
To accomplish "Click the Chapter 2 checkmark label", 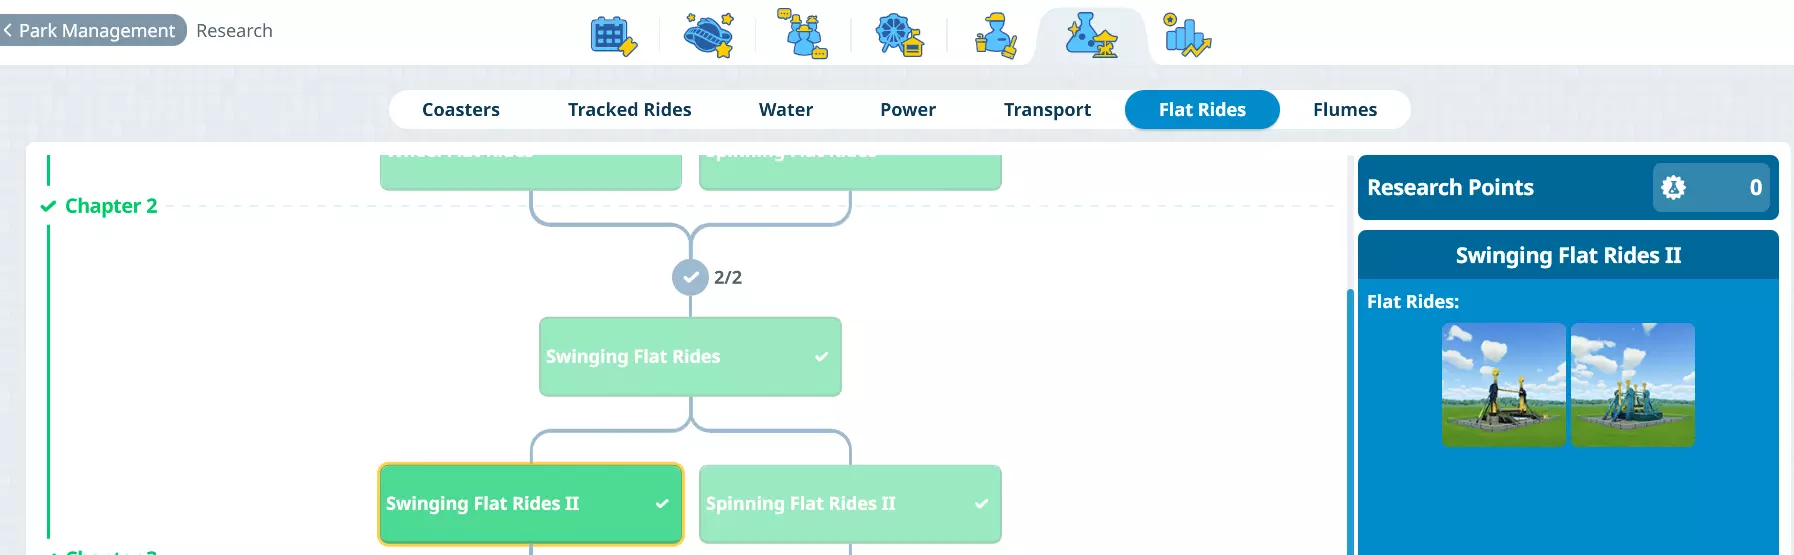I will [100, 206].
